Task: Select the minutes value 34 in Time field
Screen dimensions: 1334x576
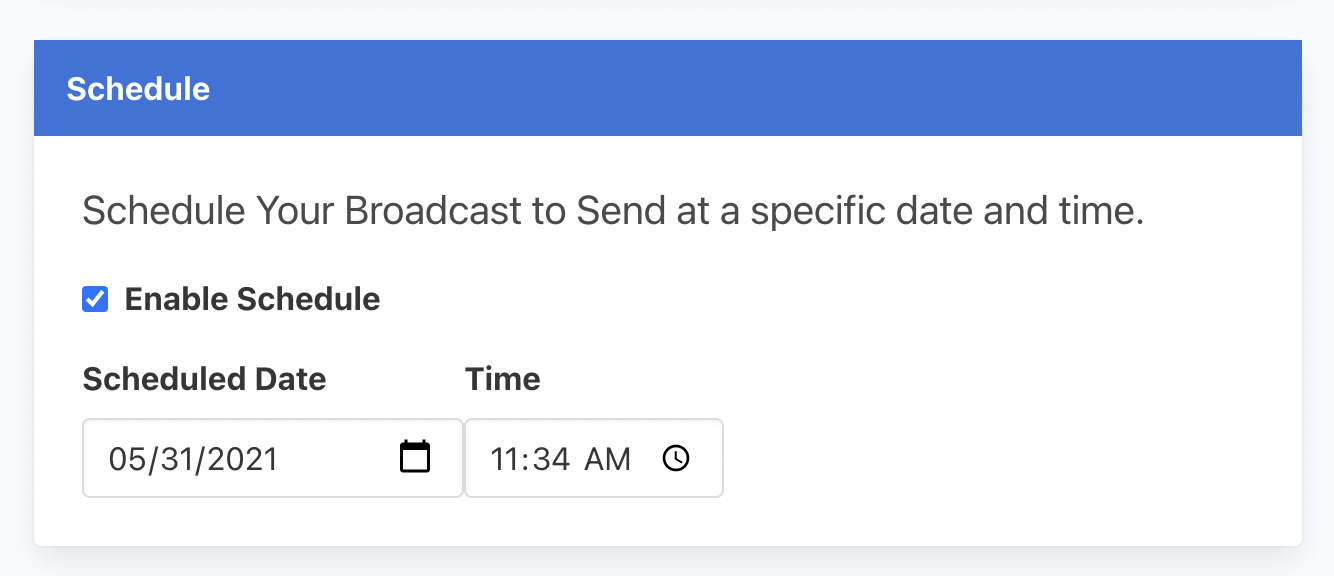Action: (551, 459)
